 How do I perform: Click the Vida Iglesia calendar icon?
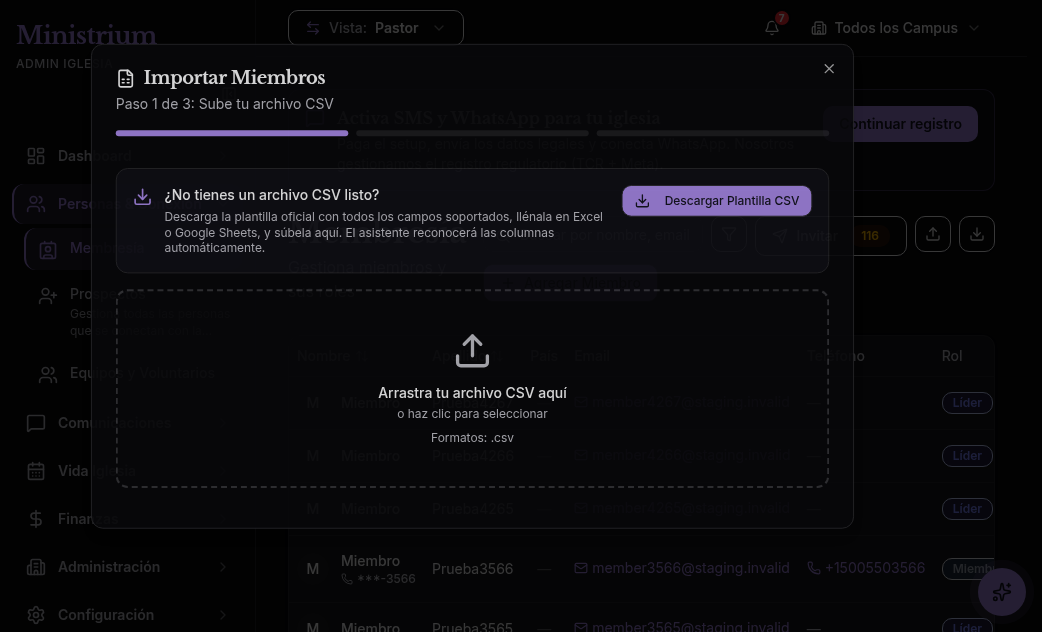36,471
